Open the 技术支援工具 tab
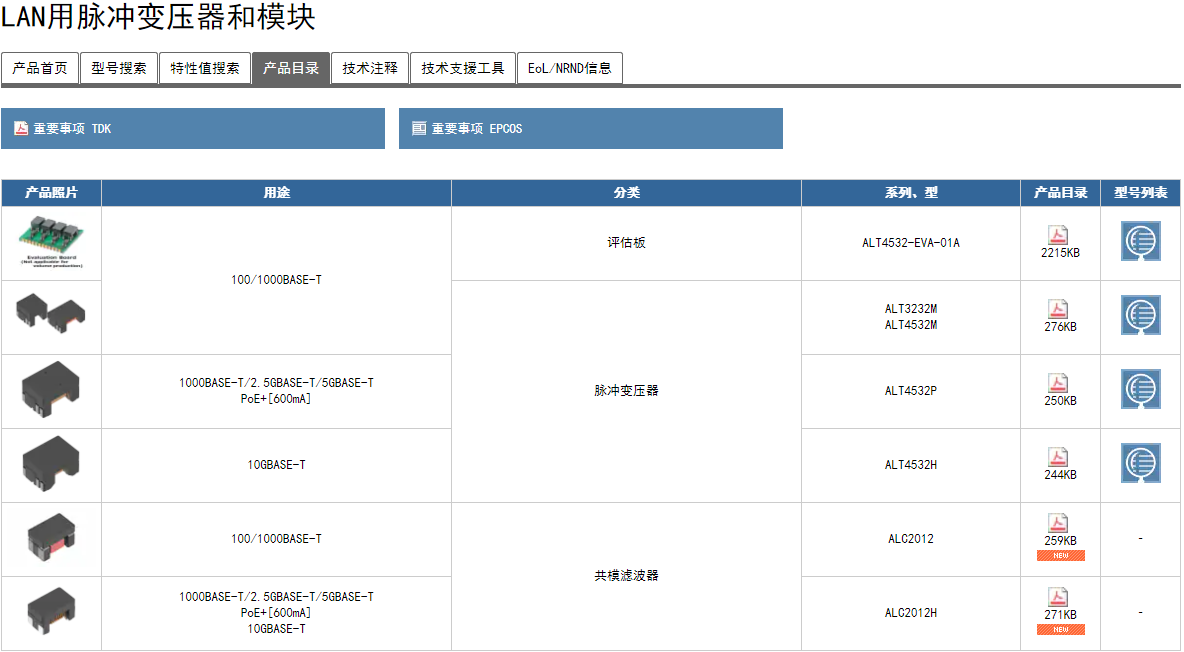The image size is (1184, 652). pos(463,68)
